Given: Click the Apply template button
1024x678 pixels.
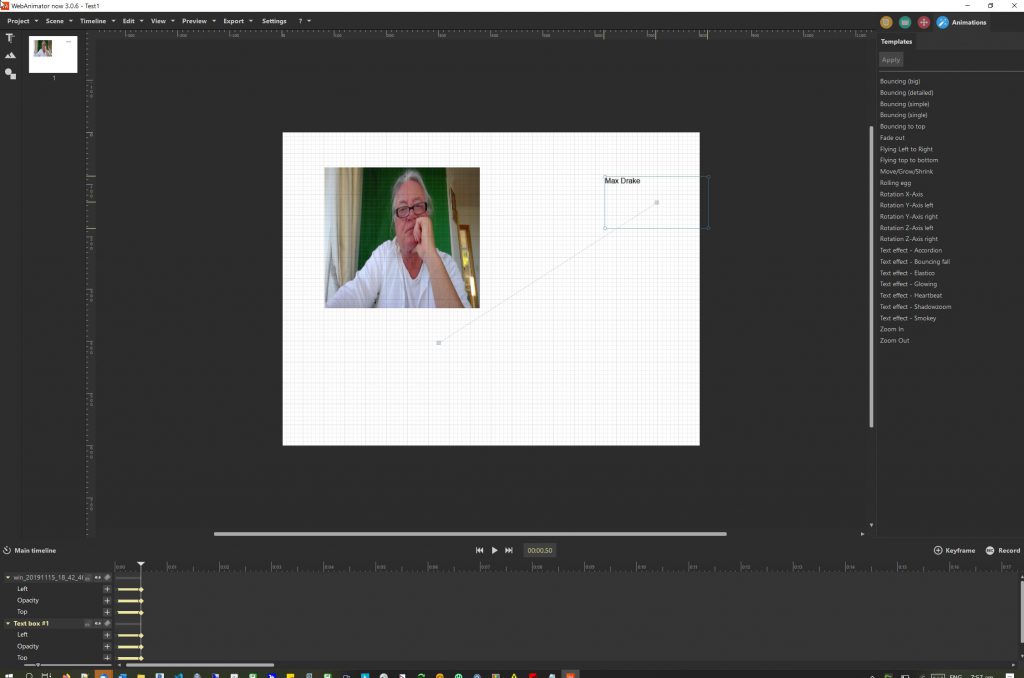Looking at the screenshot, I should (891, 60).
